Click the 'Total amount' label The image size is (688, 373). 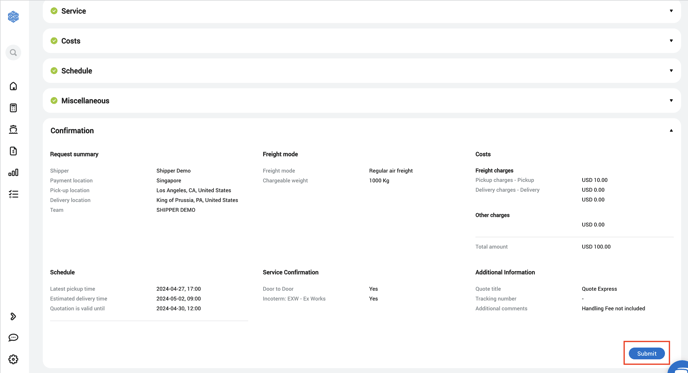[491, 247]
